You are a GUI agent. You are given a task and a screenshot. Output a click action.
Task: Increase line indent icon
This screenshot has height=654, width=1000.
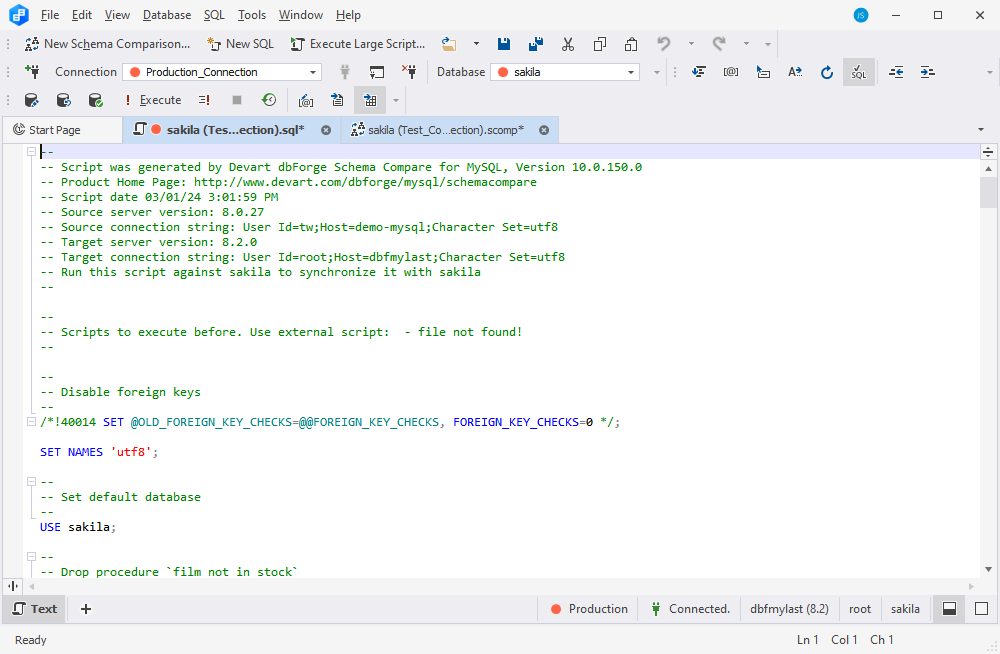(x=928, y=72)
